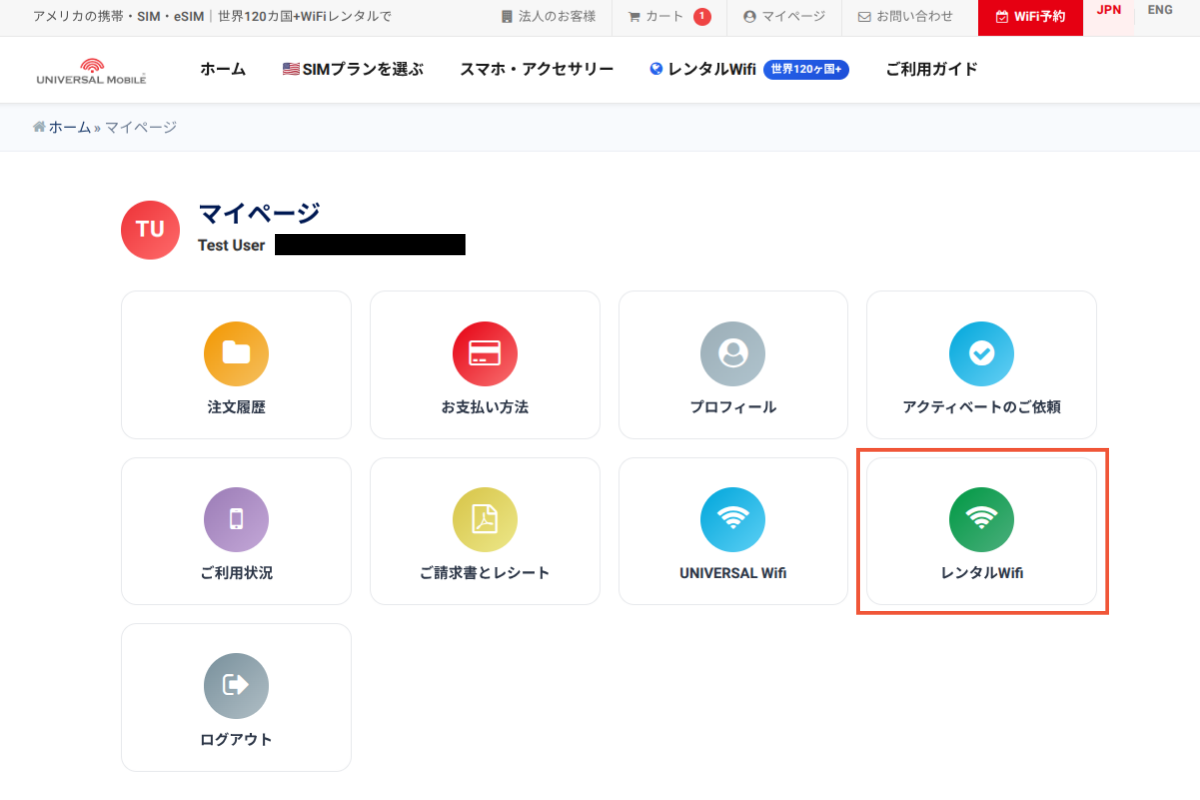Open SIMプランを選ぶ menu
The image size is (1200, 800).
click(353, 69)
